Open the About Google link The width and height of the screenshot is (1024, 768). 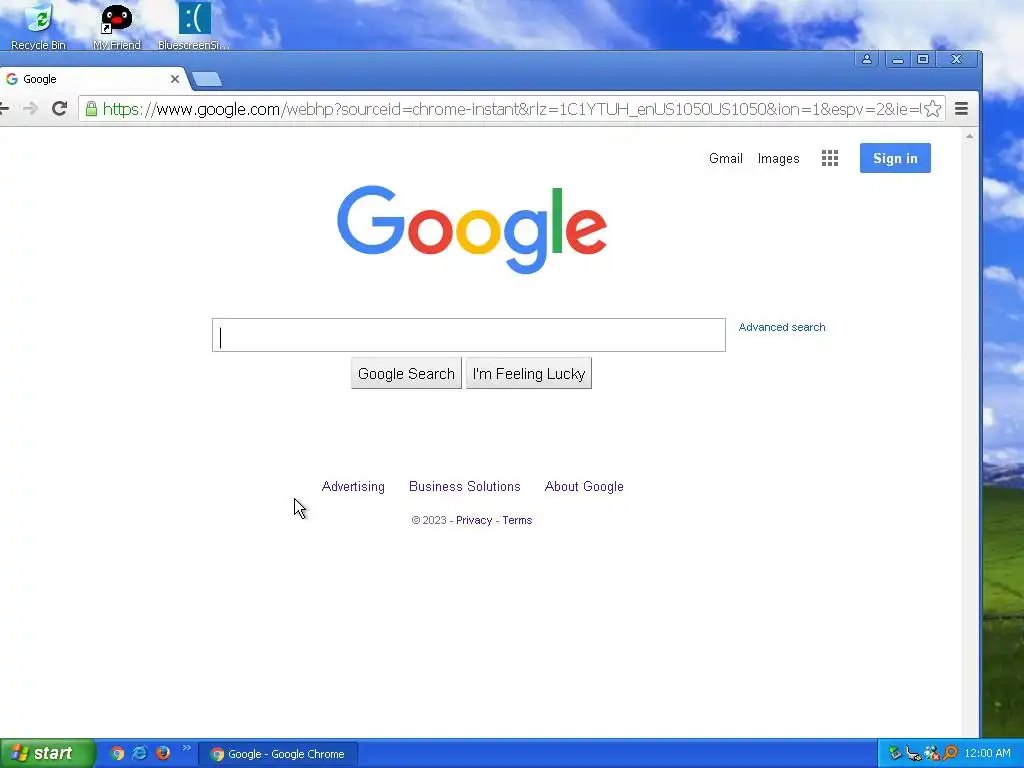click(584, 487)
